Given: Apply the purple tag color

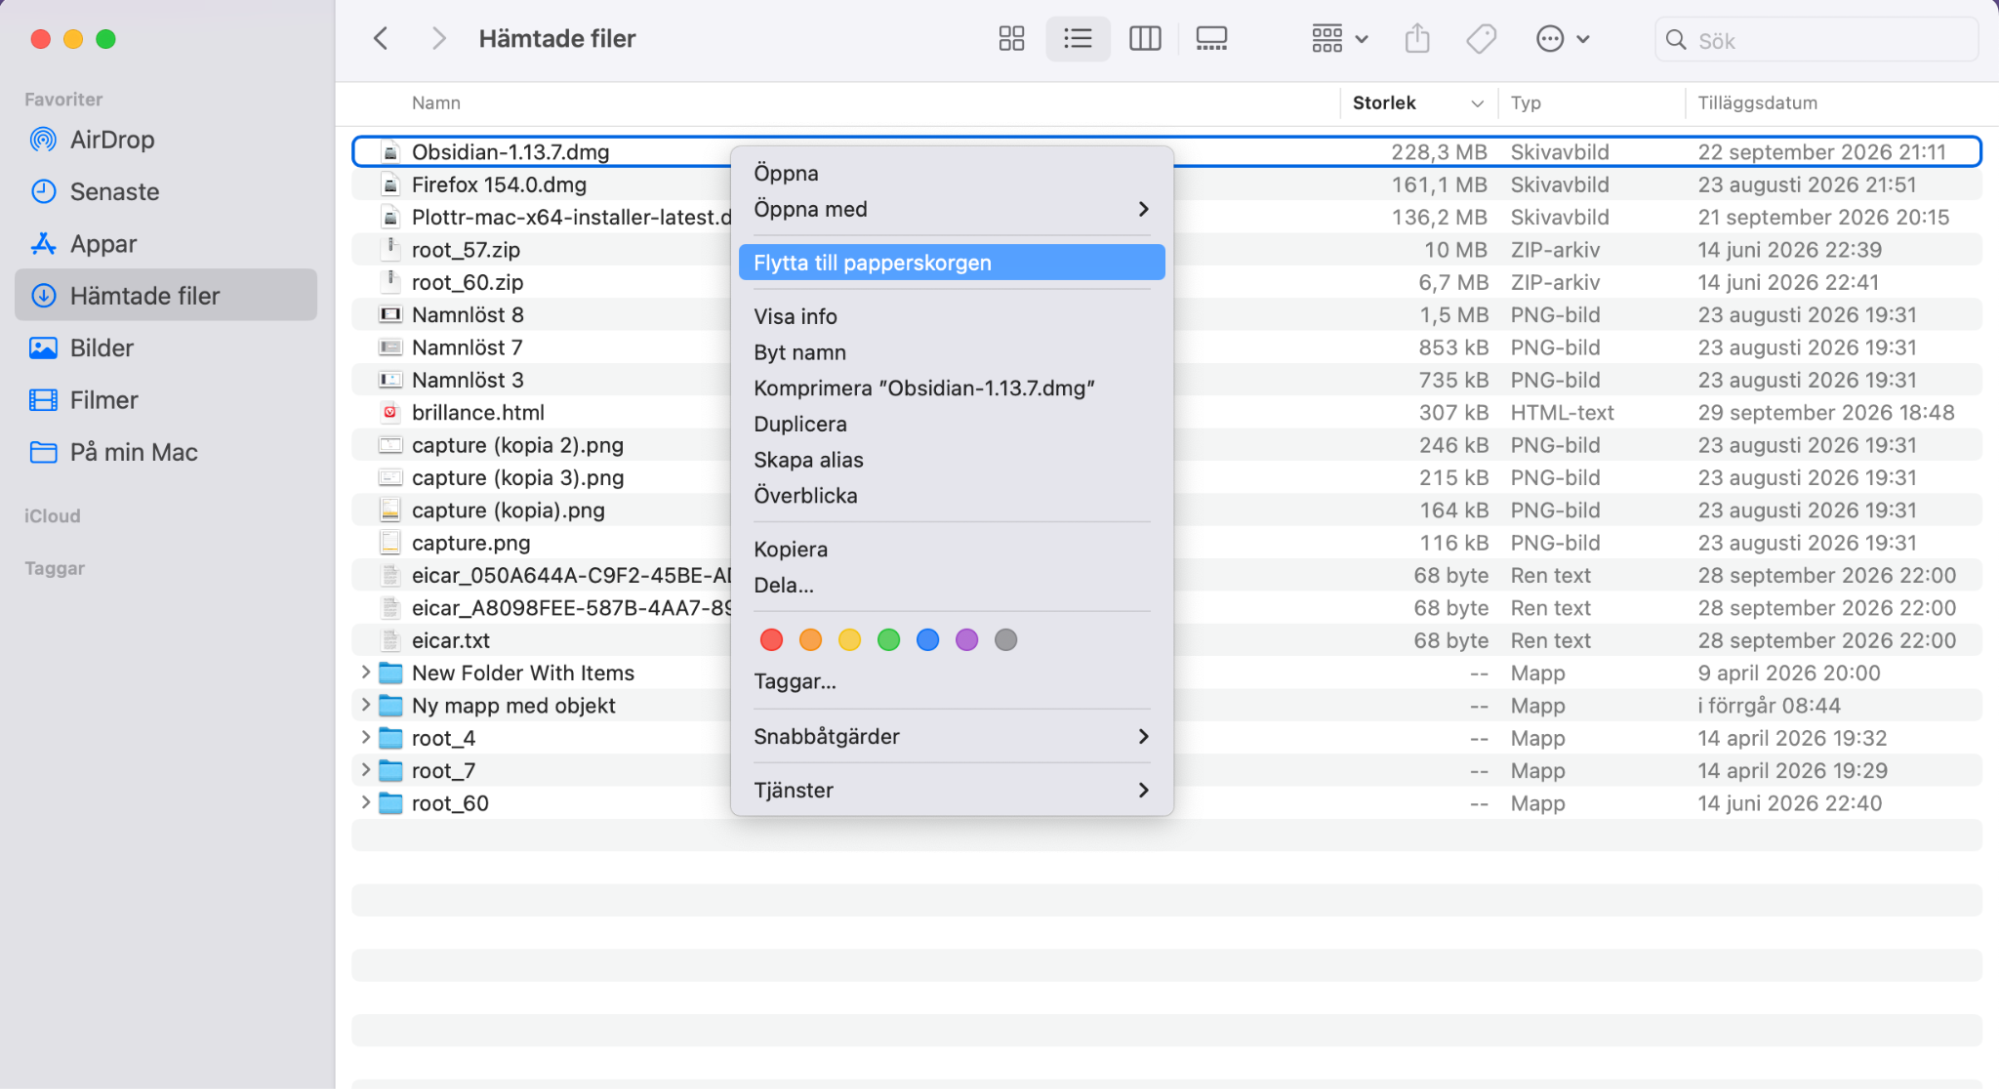Looking at the screenshot, I should [x=967, y=640].
